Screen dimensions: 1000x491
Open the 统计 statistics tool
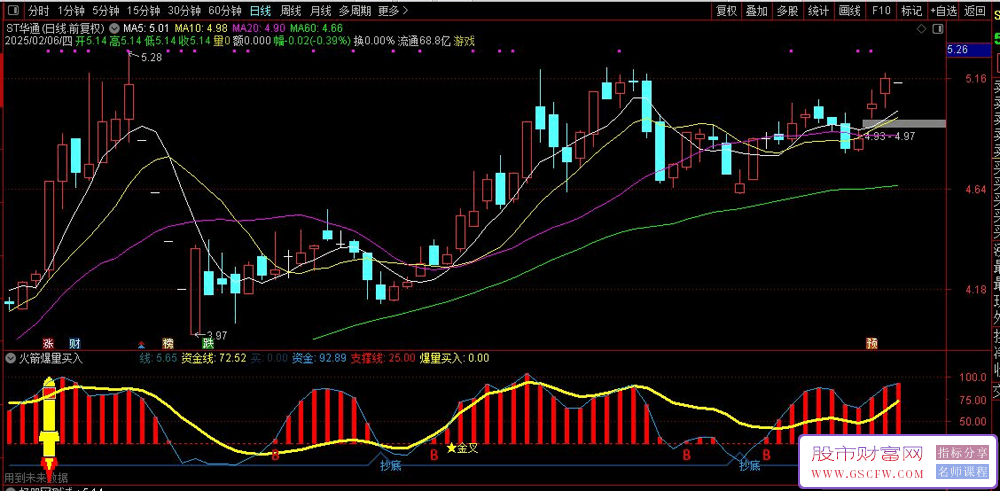point(819,10)
